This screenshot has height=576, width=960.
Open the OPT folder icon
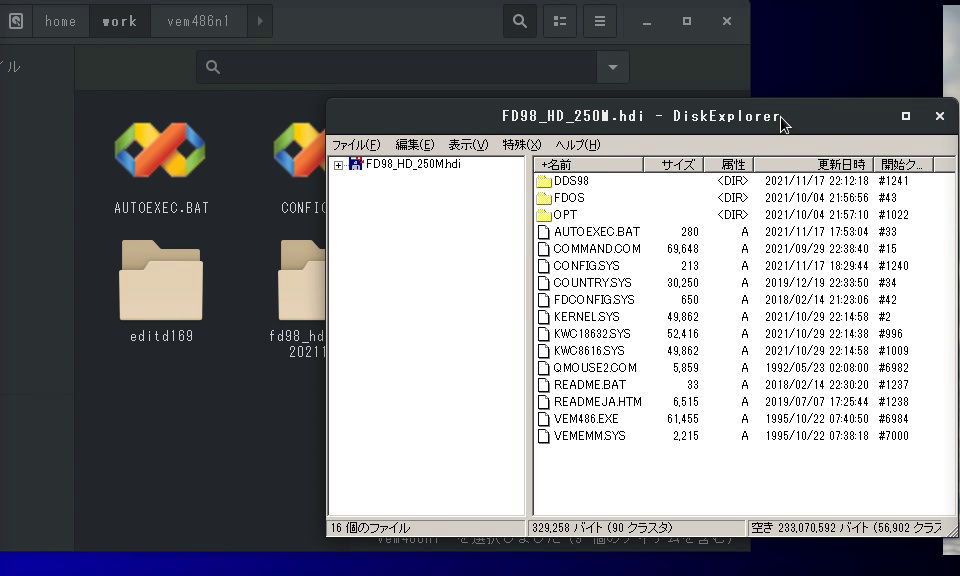[544, 215]
